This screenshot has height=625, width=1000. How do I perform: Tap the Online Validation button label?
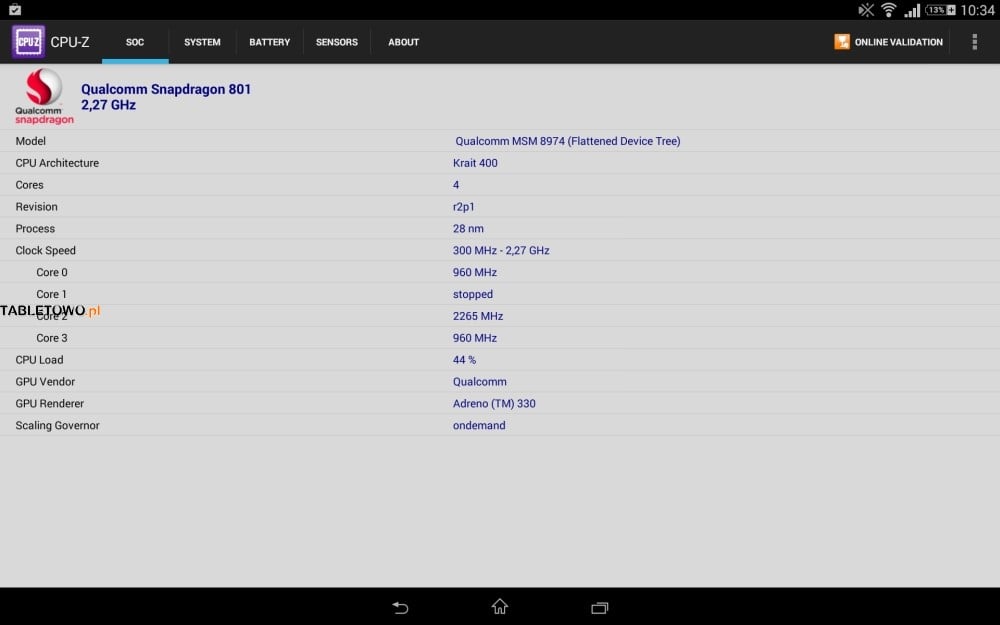coord(898,42)
